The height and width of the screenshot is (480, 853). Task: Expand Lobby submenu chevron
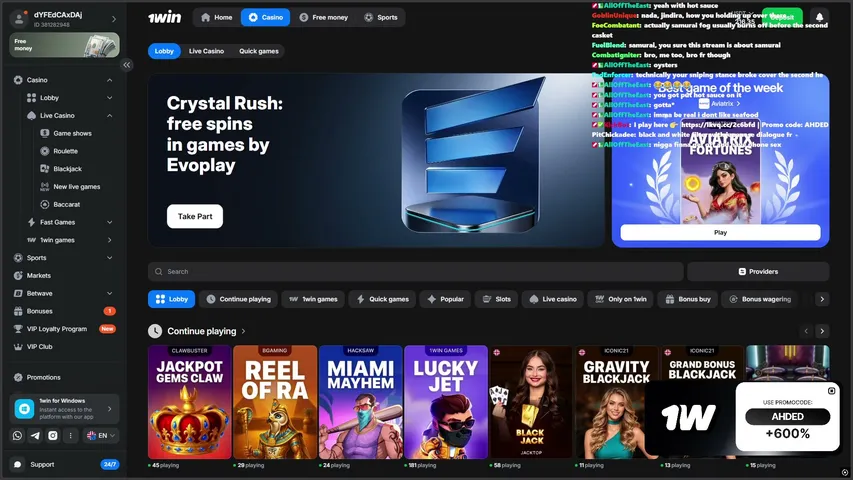pyautogui.click(x=110, y=98)
